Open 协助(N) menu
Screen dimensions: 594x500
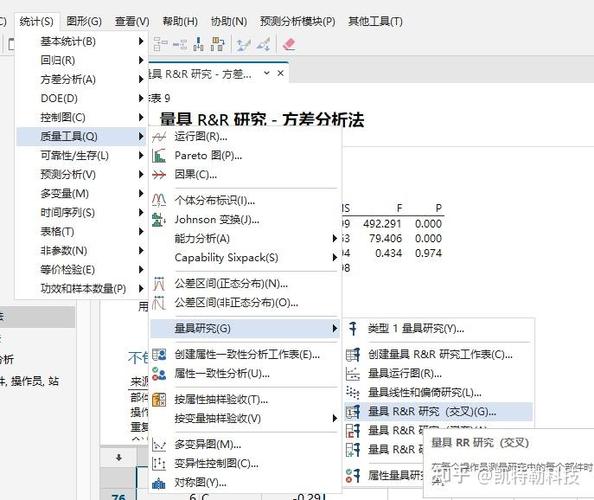pos(229,21)
